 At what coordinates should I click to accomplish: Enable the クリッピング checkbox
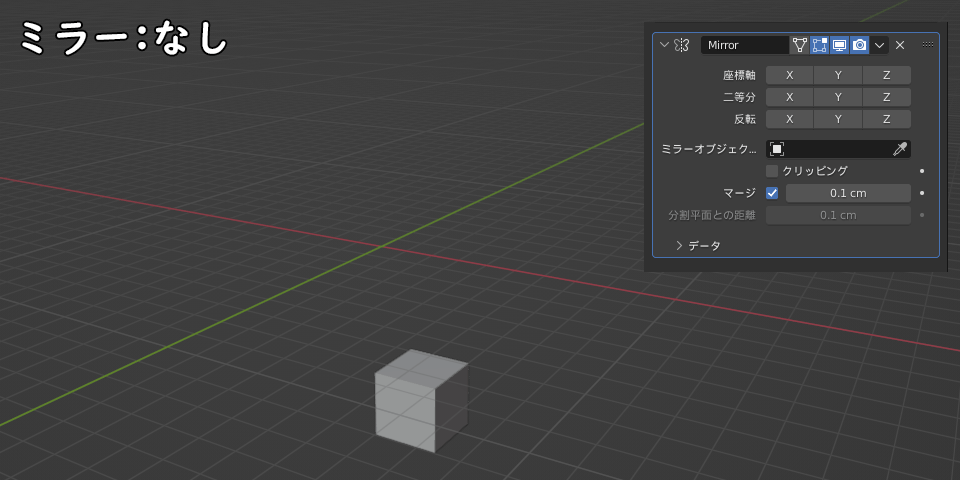click(772, 171)
